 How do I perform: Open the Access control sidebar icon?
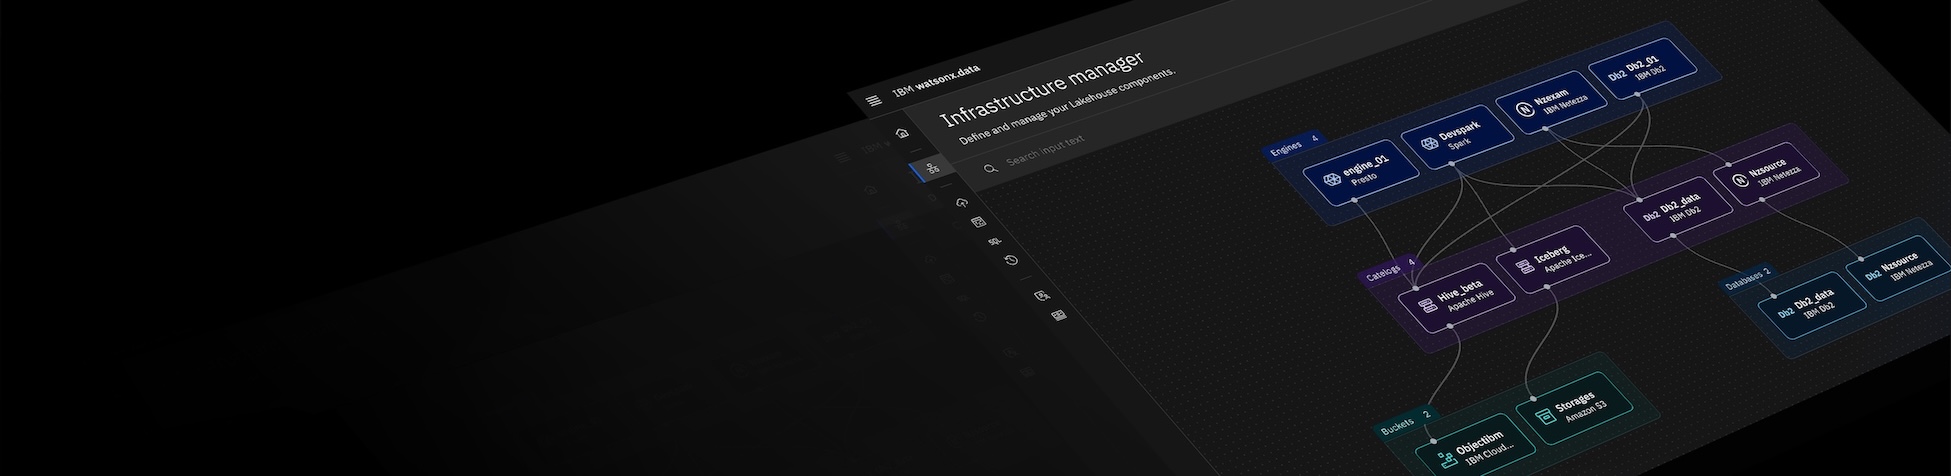coord(1042,296)
